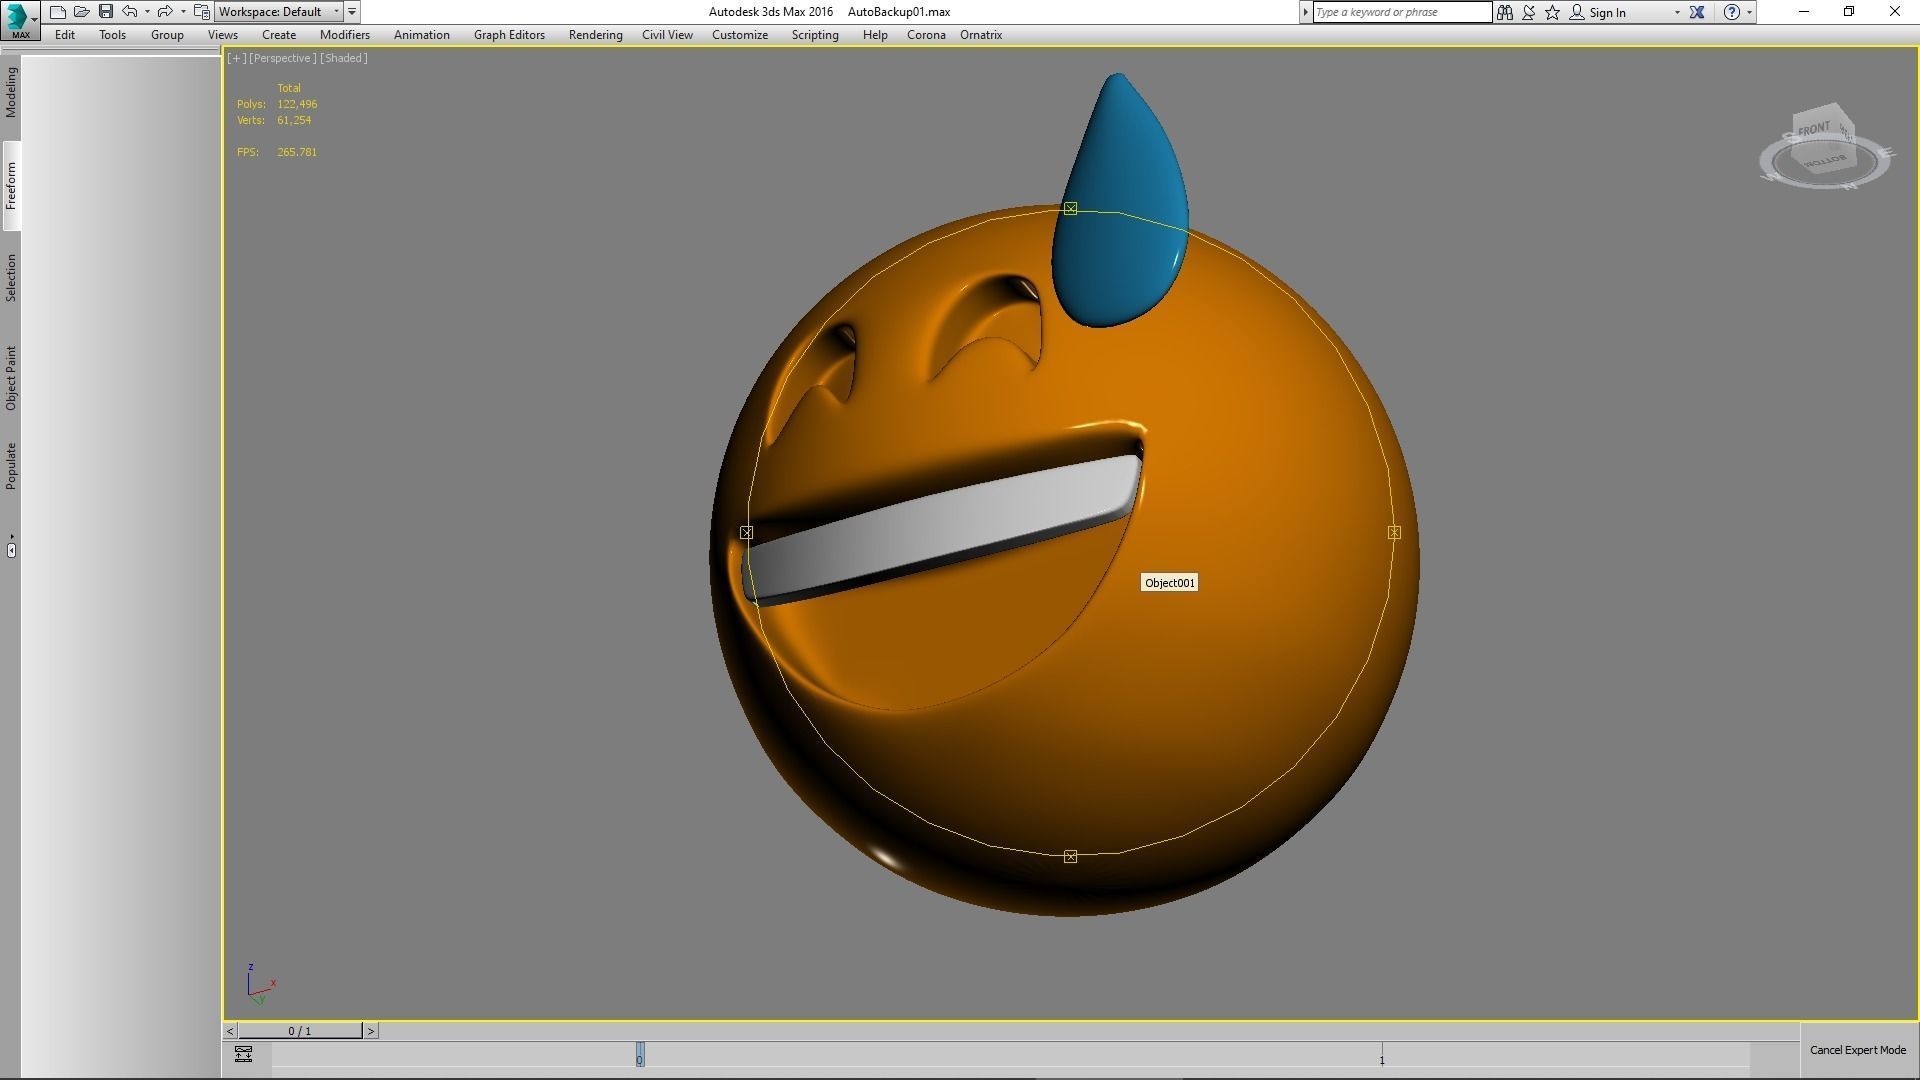Open the Create menu
This screenshot has width=1920, height=1080.
click(279, 35)
